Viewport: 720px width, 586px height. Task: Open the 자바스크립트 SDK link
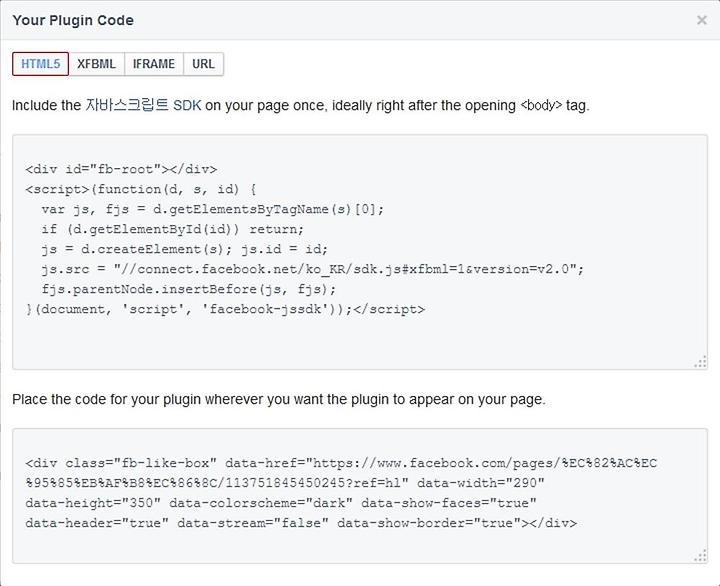pyautogui.click(x=143, y=105)
